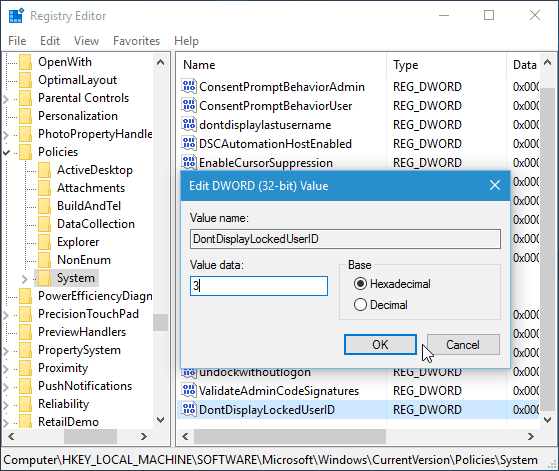This screenshot has width=559, height=471.
Task: Click the ConsentPromptBehaviorUser DWORD icon
Action: [189, 106]
